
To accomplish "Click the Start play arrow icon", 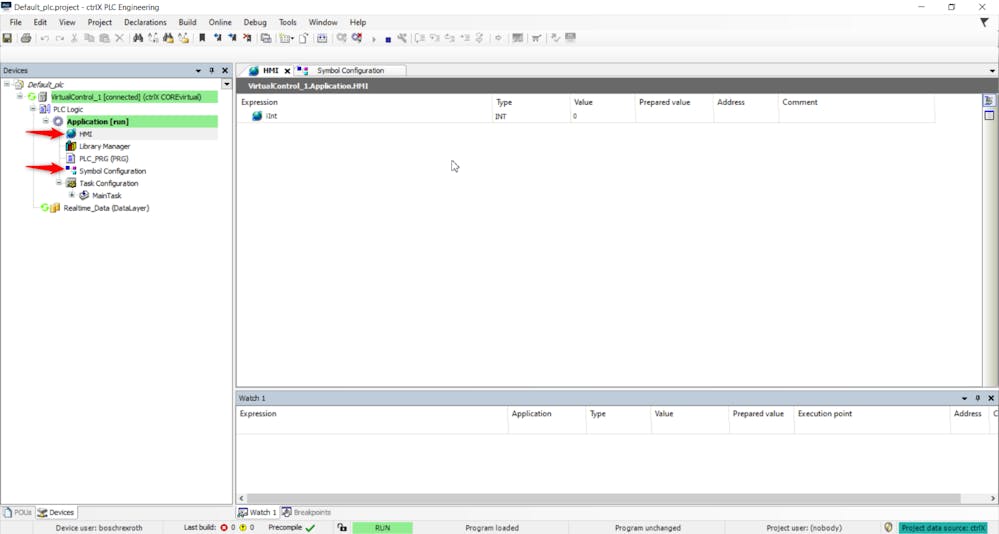I will tap(374, 40).
